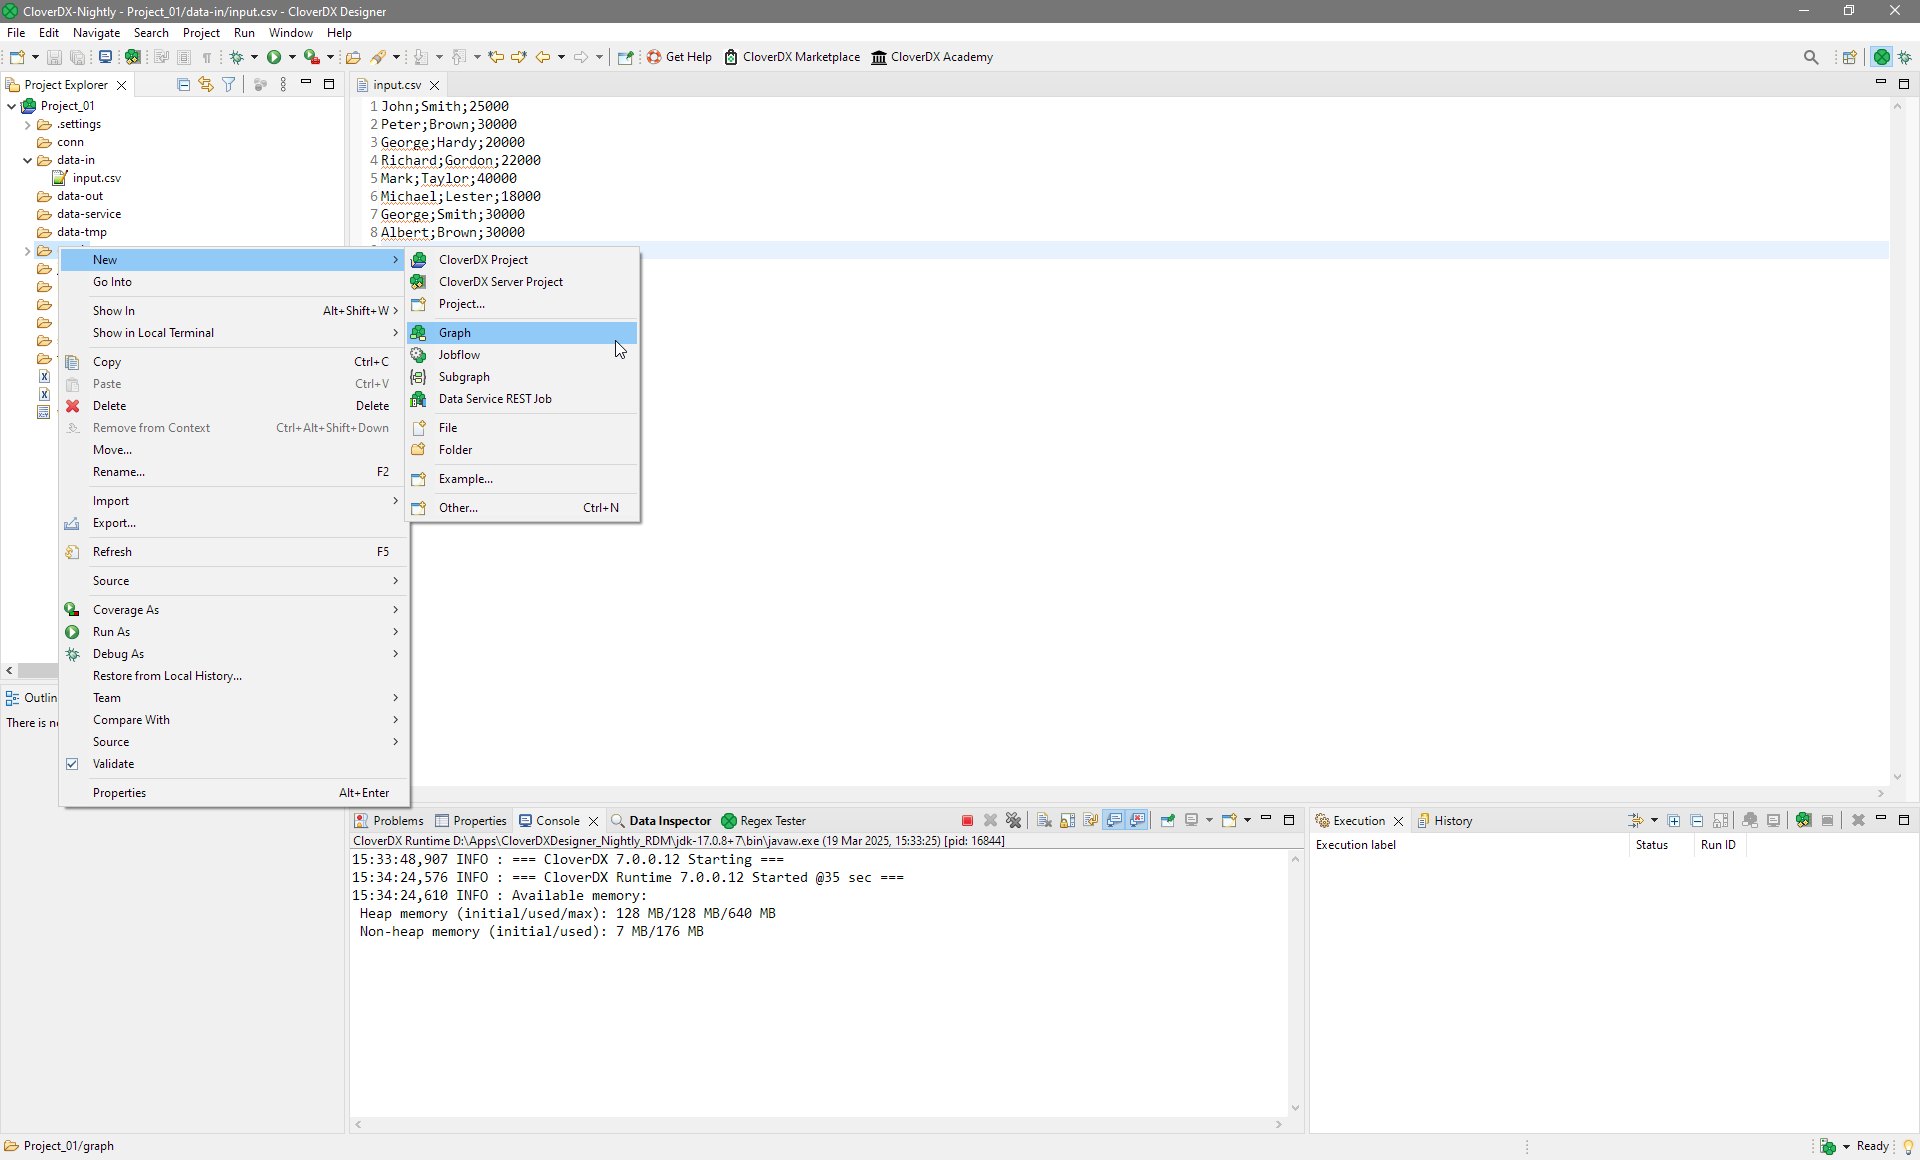This screenshot has width=1920, height=1160.
Task: Expand the .settings folder tree node
Action: click(x=27, y=124)
